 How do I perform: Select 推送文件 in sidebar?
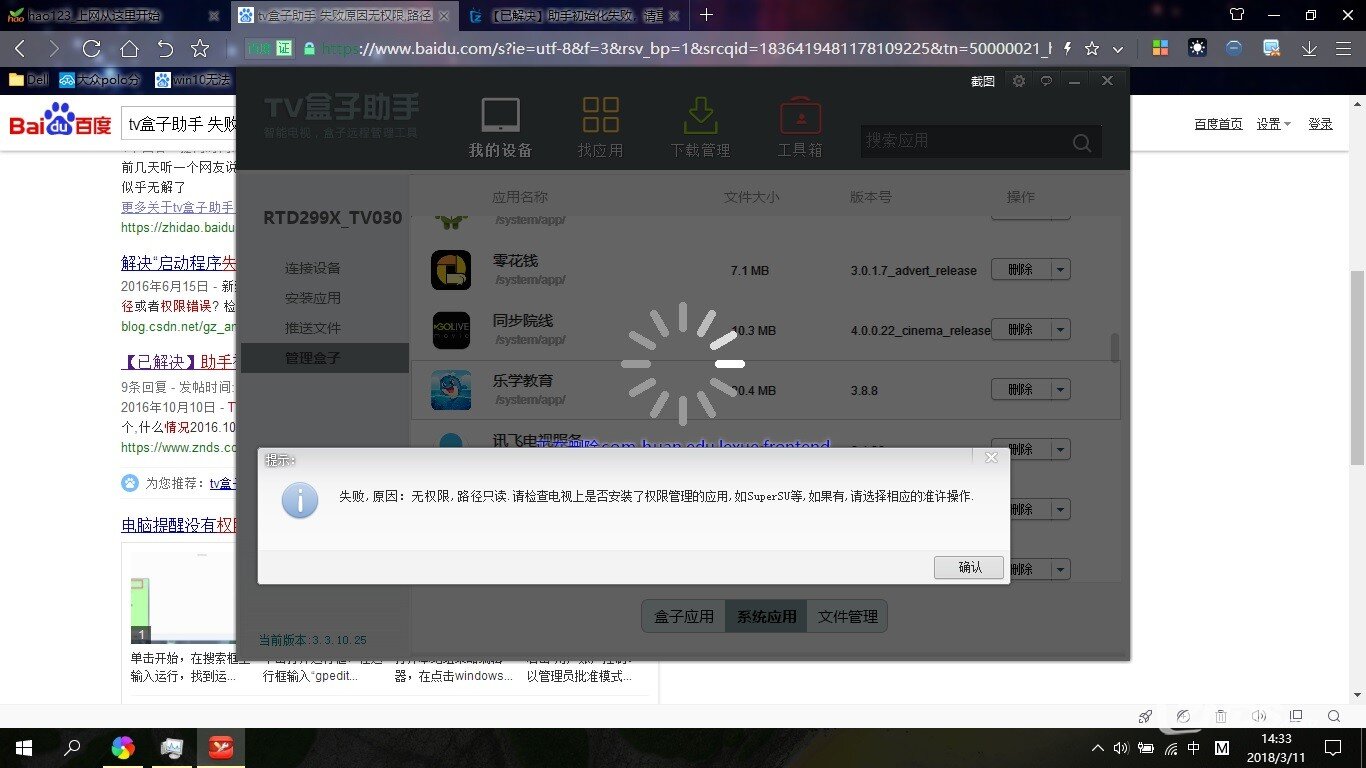pos(313,328)
